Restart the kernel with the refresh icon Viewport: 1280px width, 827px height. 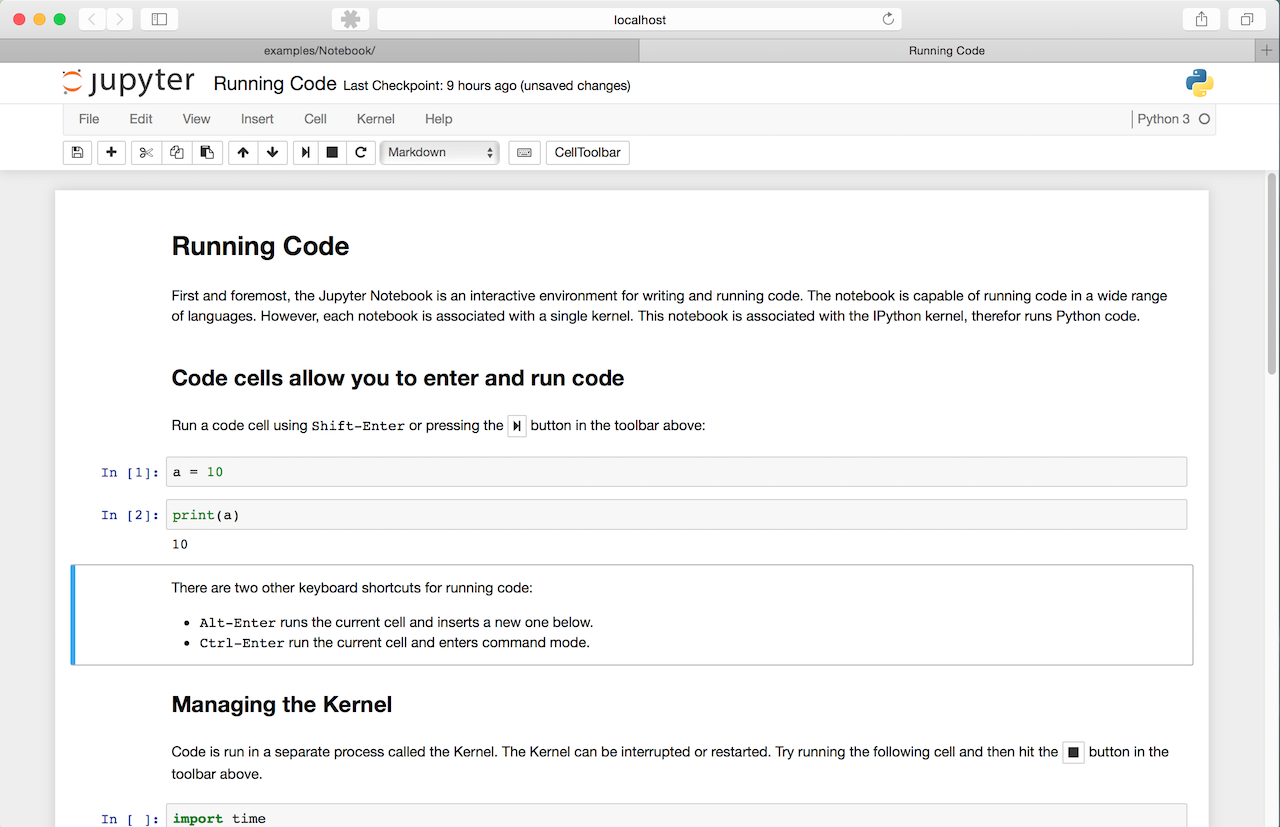click(x=359, y=152)
